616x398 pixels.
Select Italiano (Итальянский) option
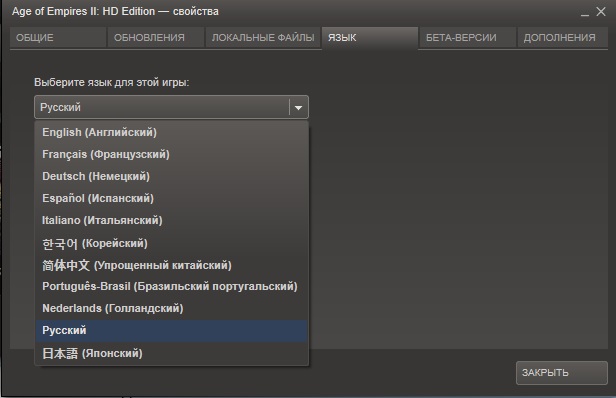171,220
